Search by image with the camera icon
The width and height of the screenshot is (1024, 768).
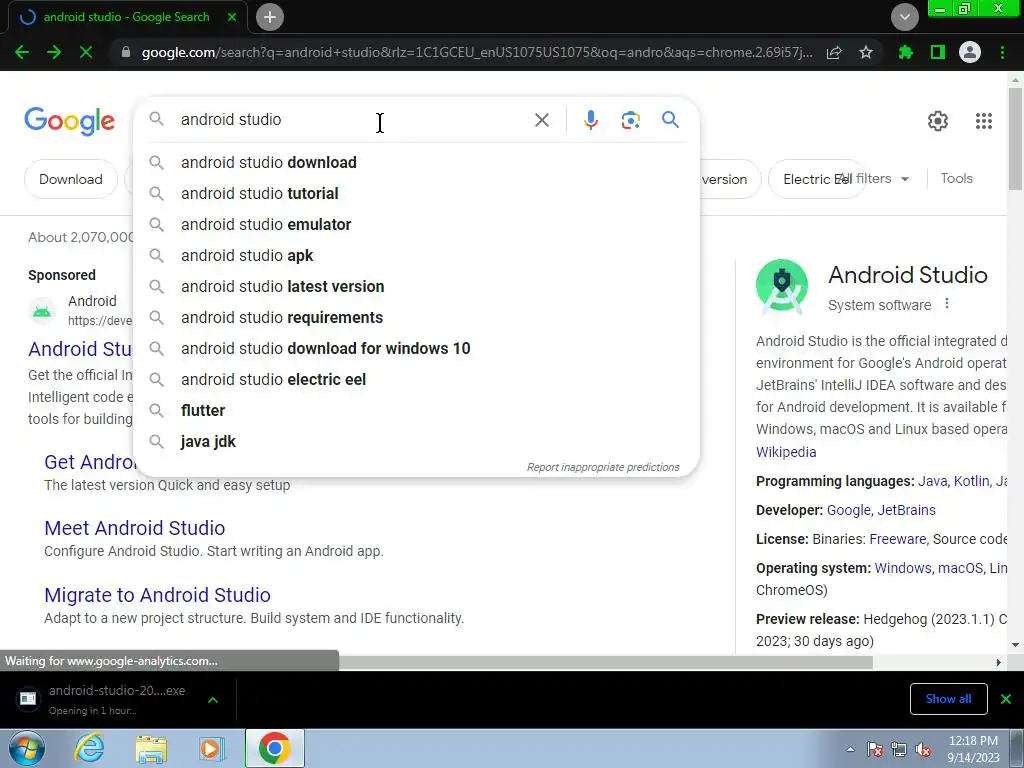[630, 120]
